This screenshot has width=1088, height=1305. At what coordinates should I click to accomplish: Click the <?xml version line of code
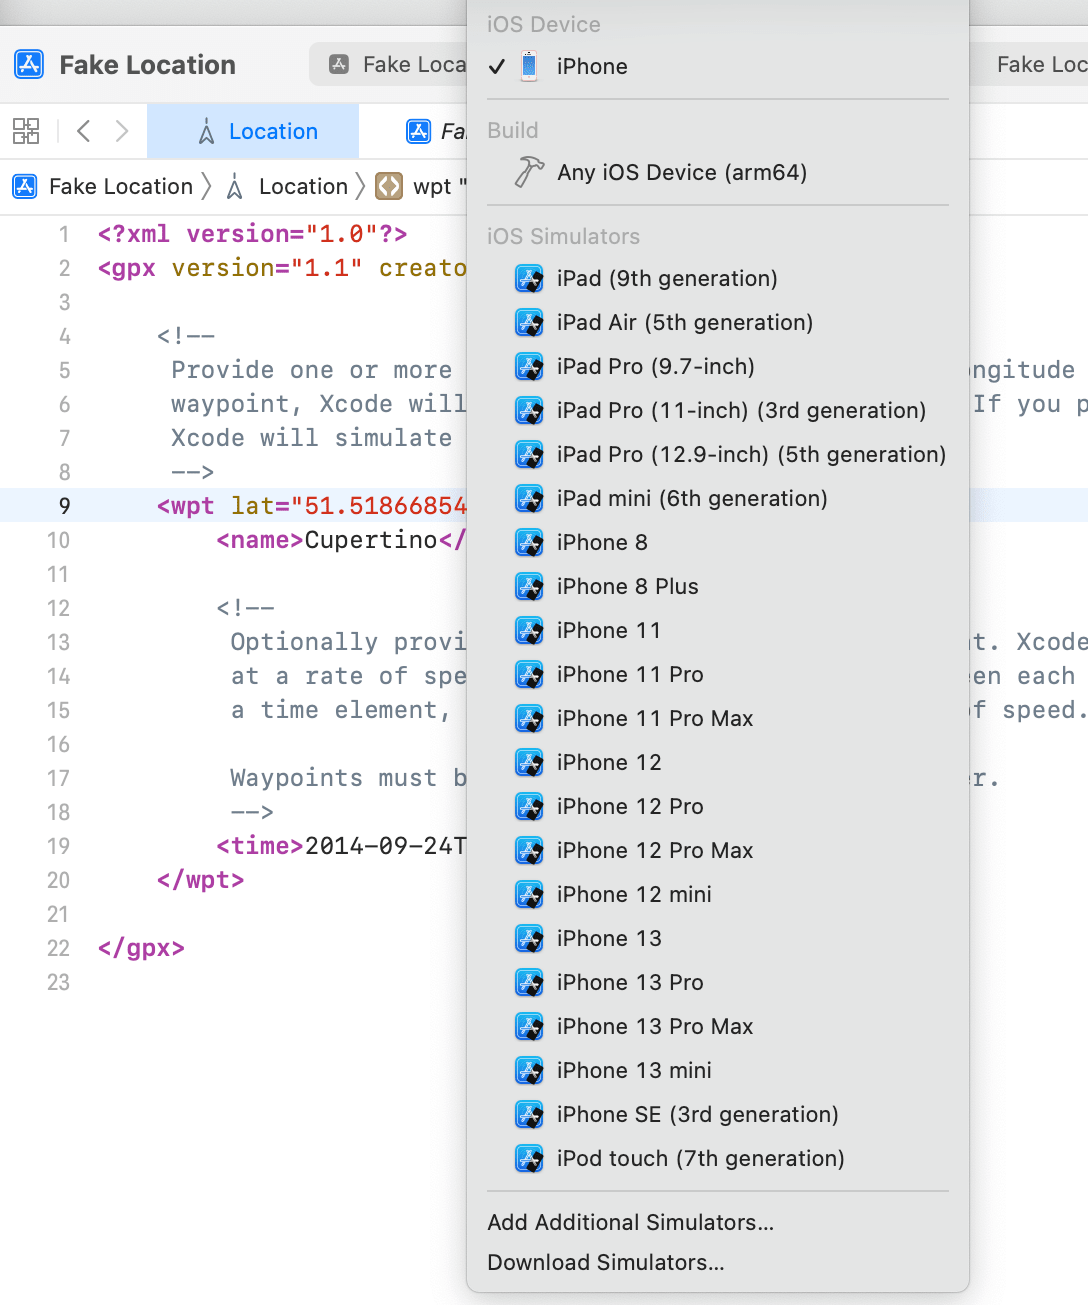click(x=253, y=234)
